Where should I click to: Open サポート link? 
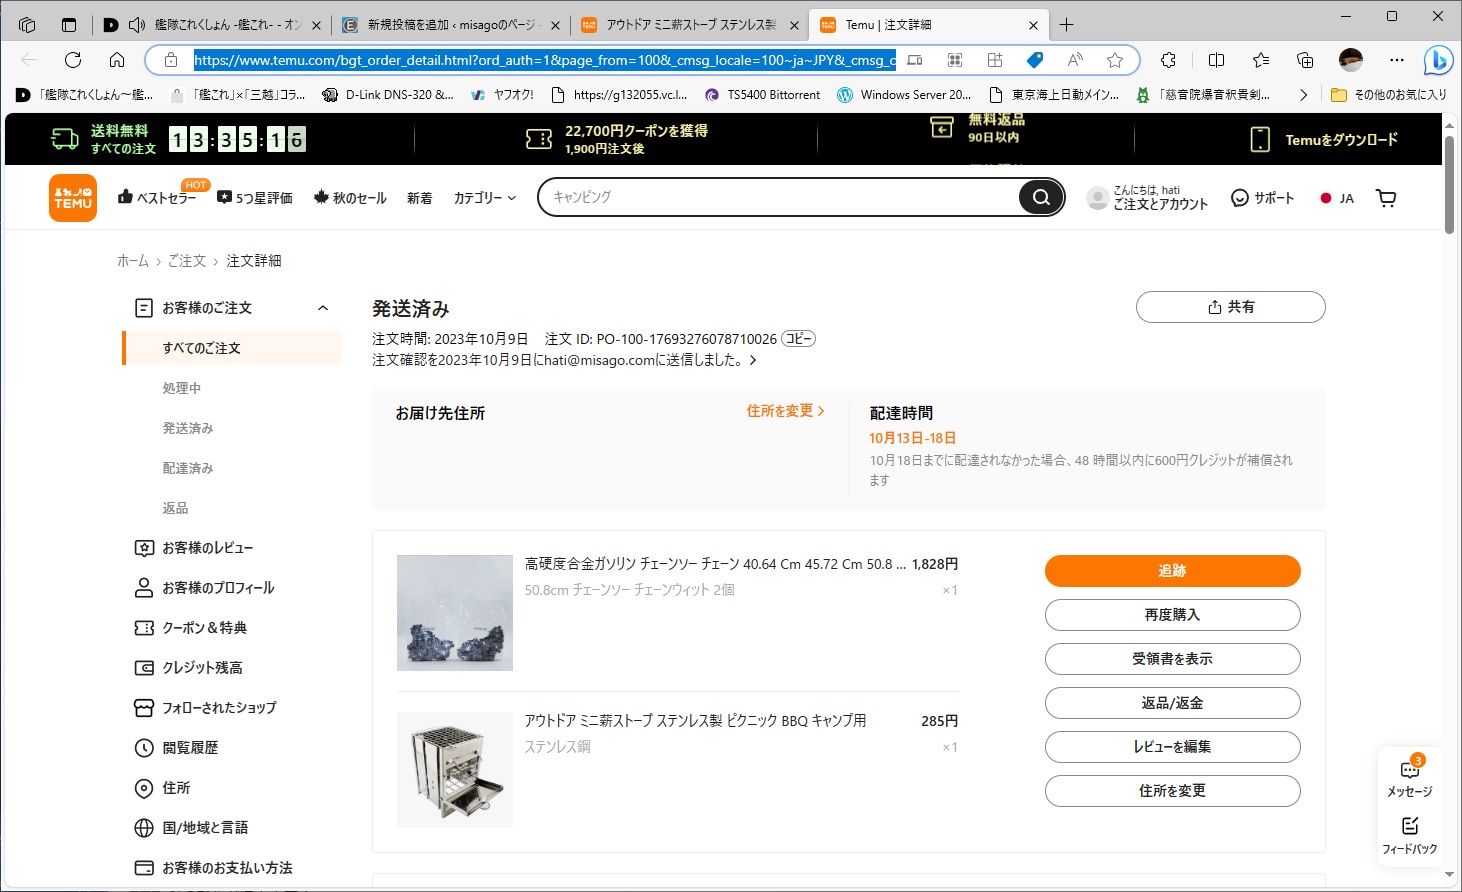(1262, 198)
